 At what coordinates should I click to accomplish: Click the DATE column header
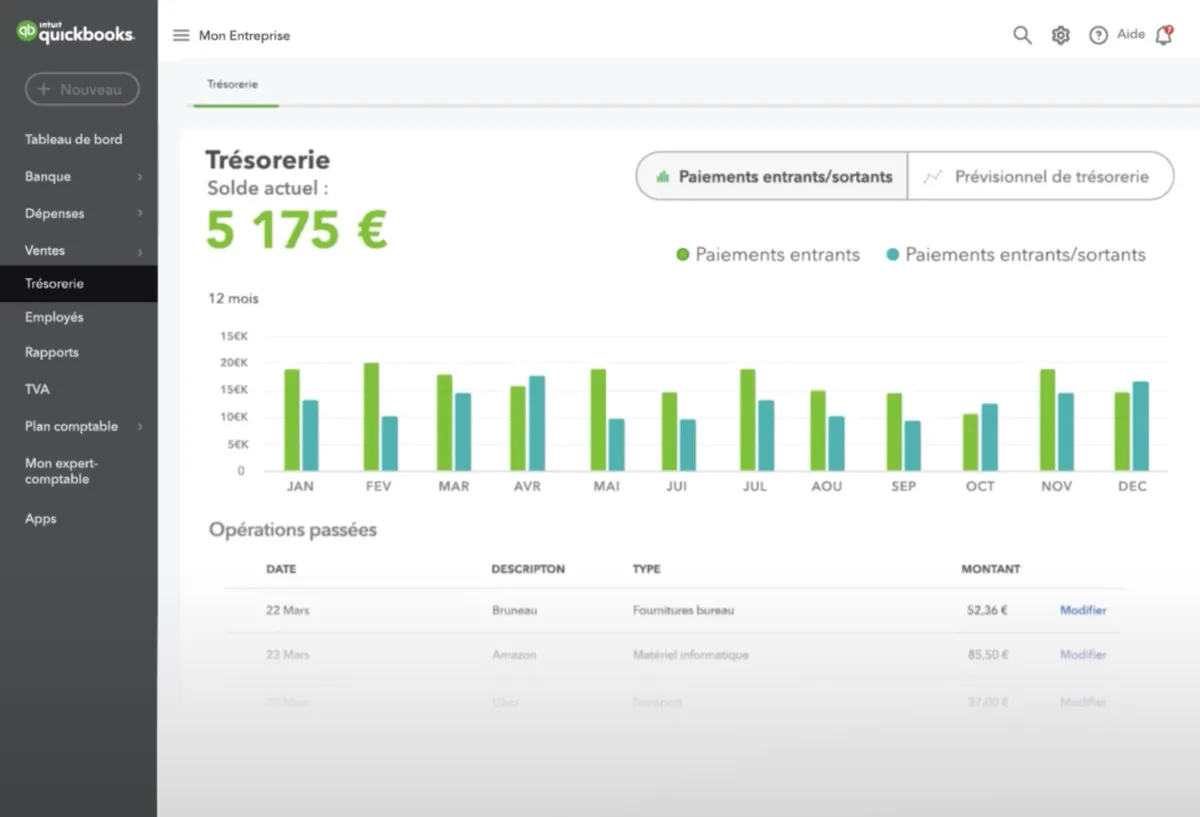point(281,569)
